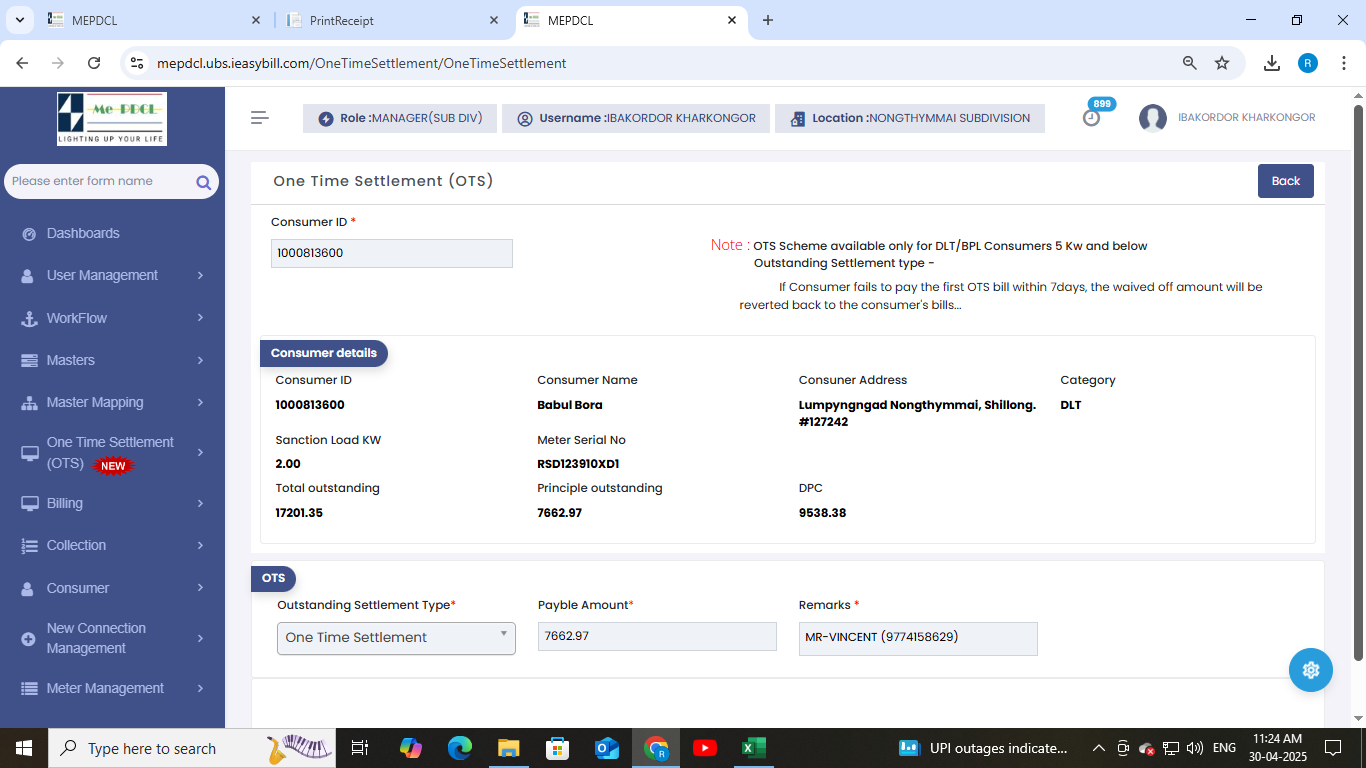View site information icon in address bar

tap(137, 63)
